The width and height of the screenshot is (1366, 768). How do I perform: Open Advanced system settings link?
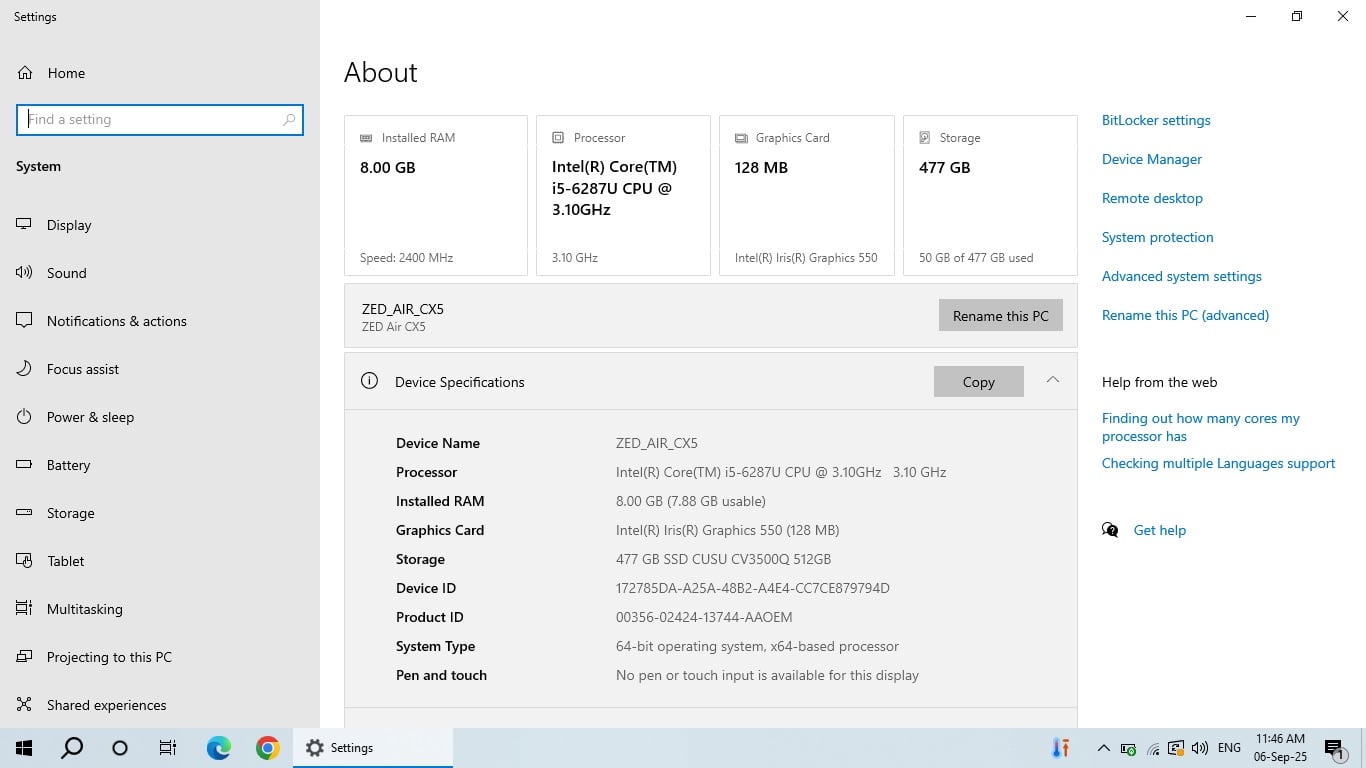1182,276
